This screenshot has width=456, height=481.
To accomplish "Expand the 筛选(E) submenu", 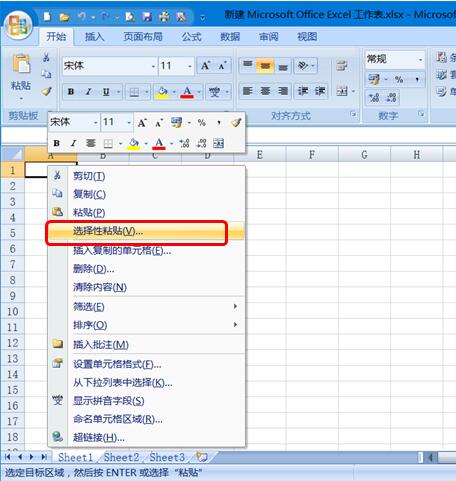I will pos(147,307).
